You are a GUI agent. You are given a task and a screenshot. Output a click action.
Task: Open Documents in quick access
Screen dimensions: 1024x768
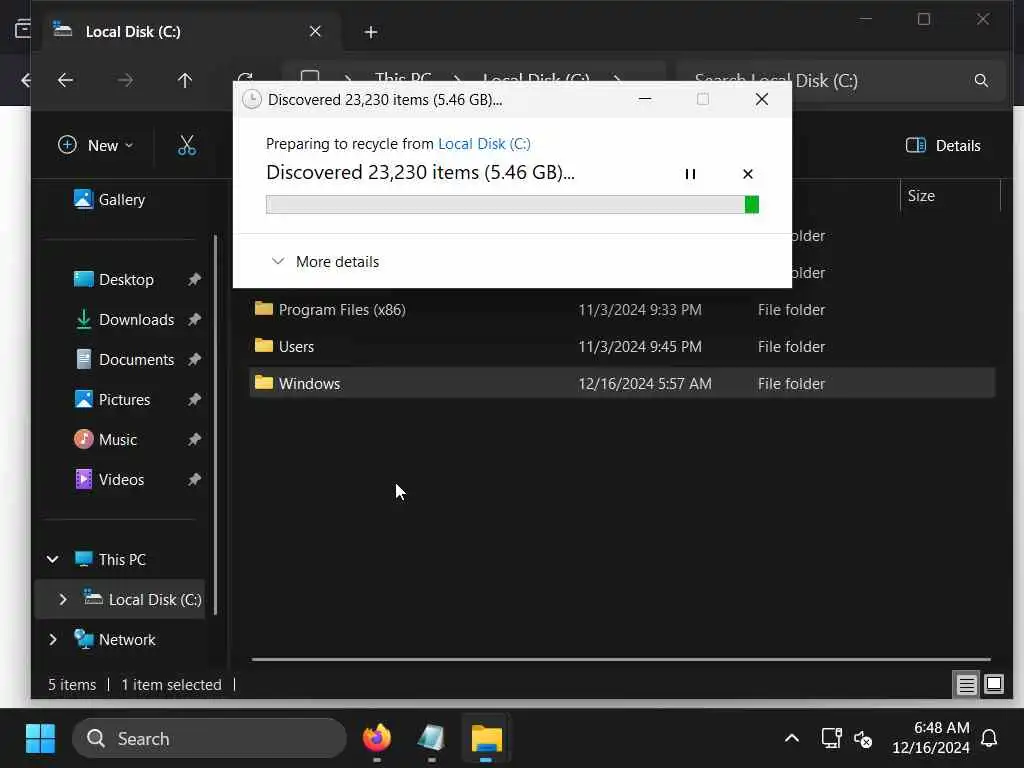click(x=124, y=359)
